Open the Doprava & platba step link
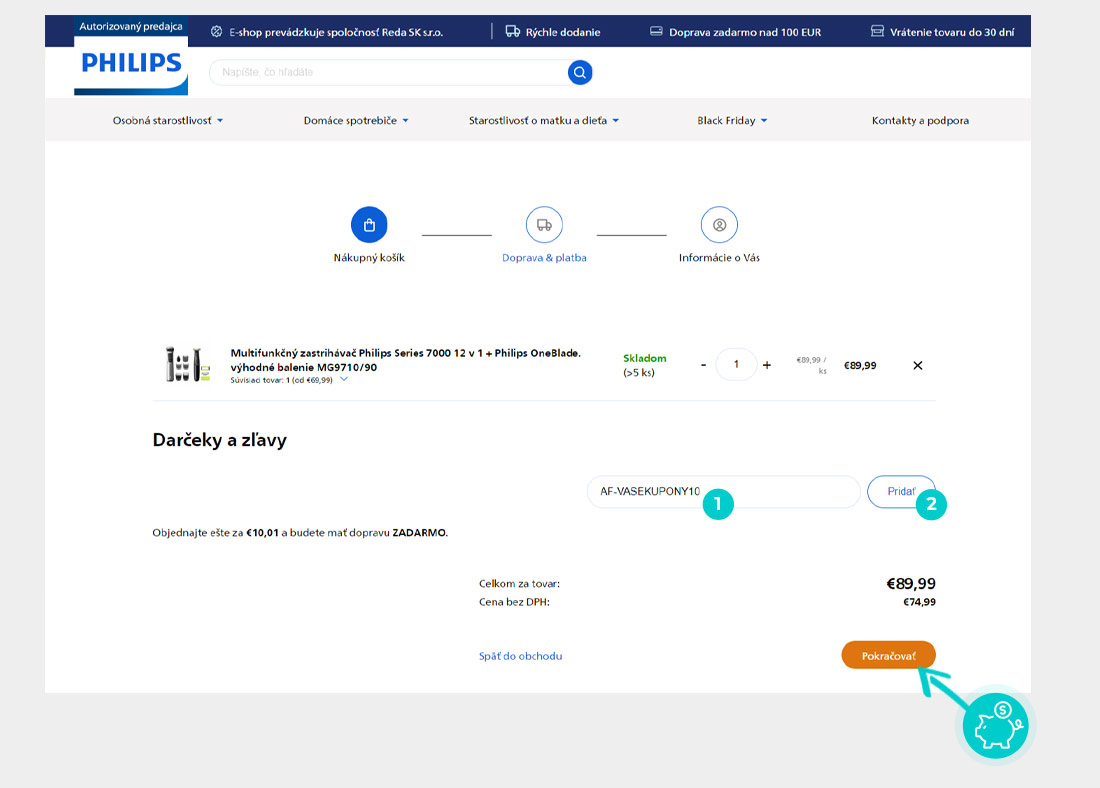 tap(544, 258)
